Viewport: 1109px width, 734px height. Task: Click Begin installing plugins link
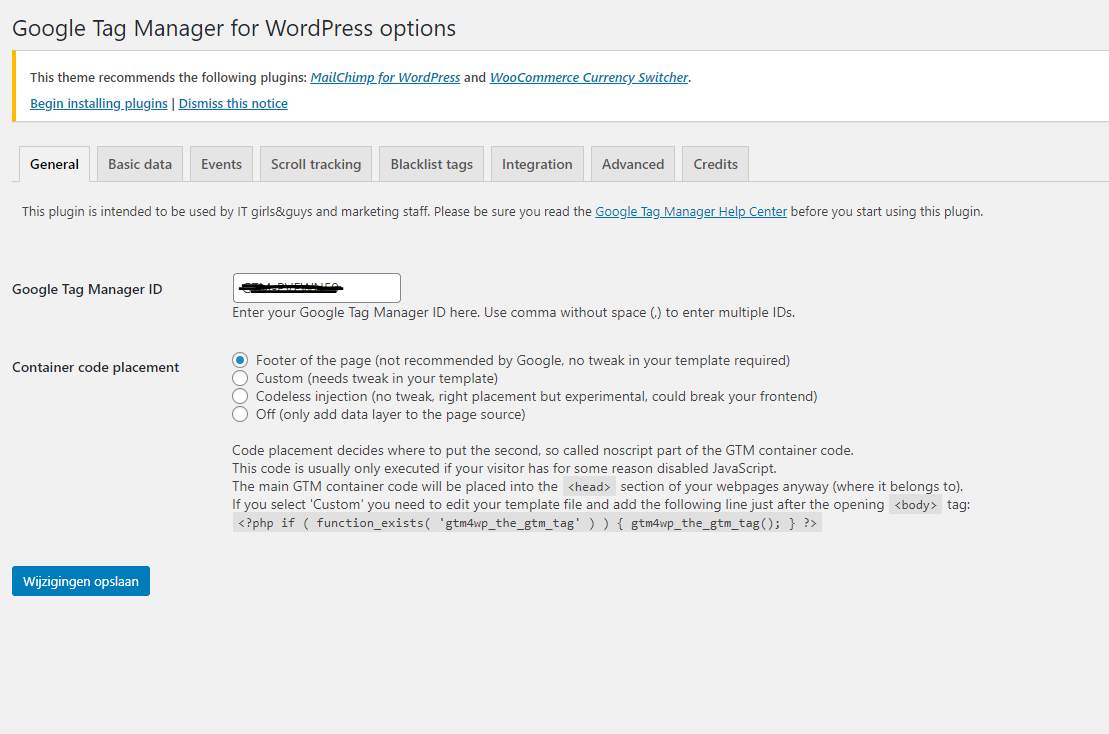click(99, 103)
